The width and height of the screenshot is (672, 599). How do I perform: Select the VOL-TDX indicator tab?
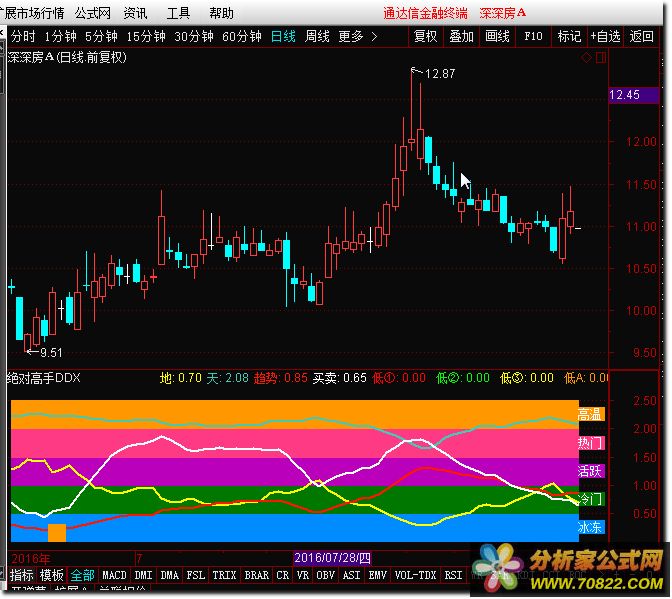coord(415,576)
